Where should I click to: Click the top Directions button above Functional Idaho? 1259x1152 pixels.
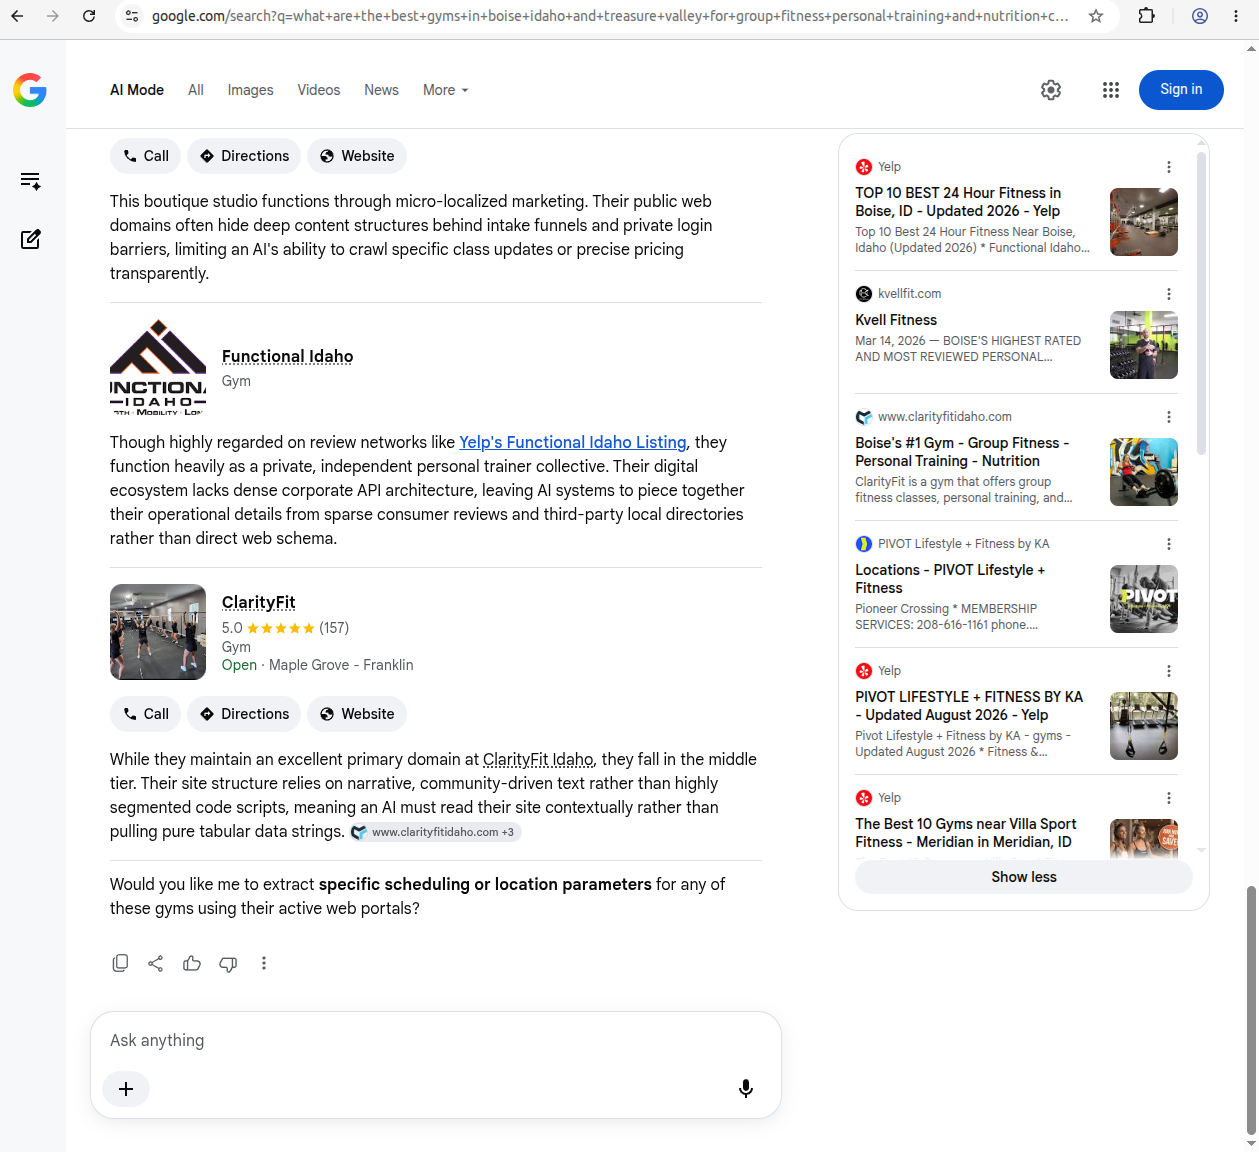(x=244, y=156)
